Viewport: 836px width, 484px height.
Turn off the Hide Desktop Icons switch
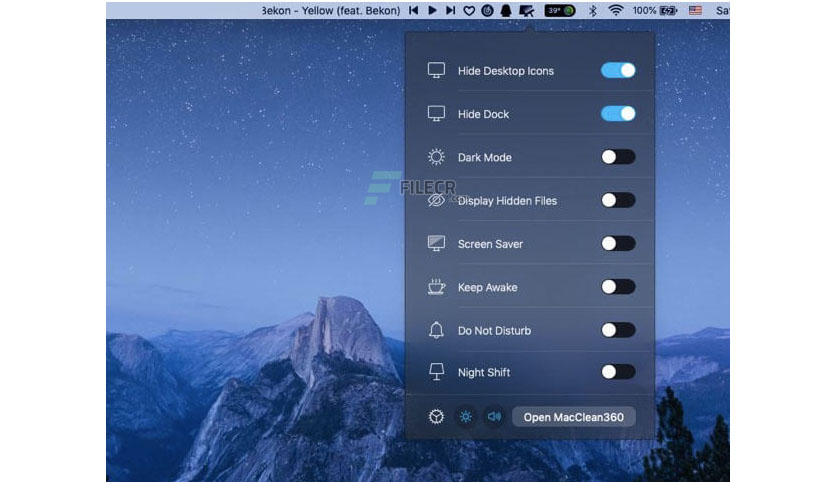(x=618, y=70)
